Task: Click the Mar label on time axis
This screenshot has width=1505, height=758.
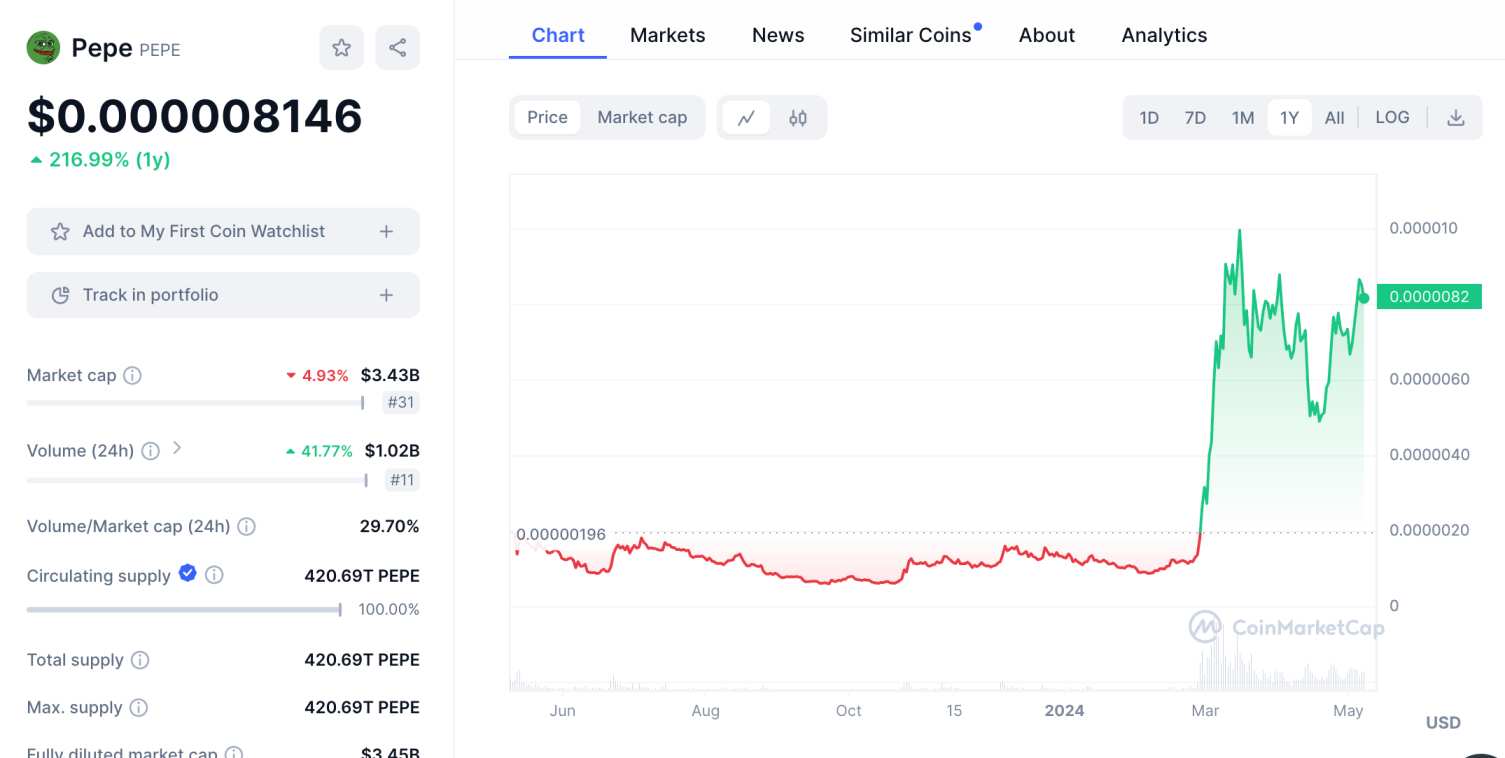Action: (1205, 711)
